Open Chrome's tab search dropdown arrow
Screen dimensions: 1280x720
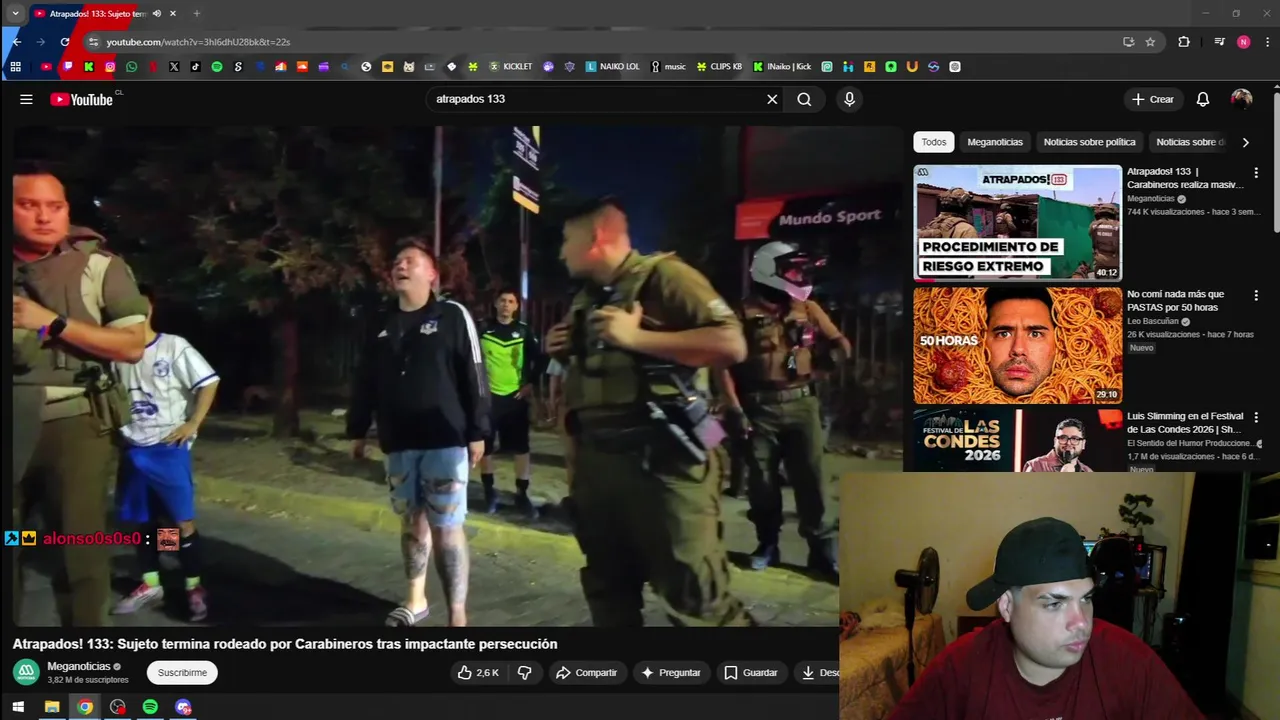15,13
